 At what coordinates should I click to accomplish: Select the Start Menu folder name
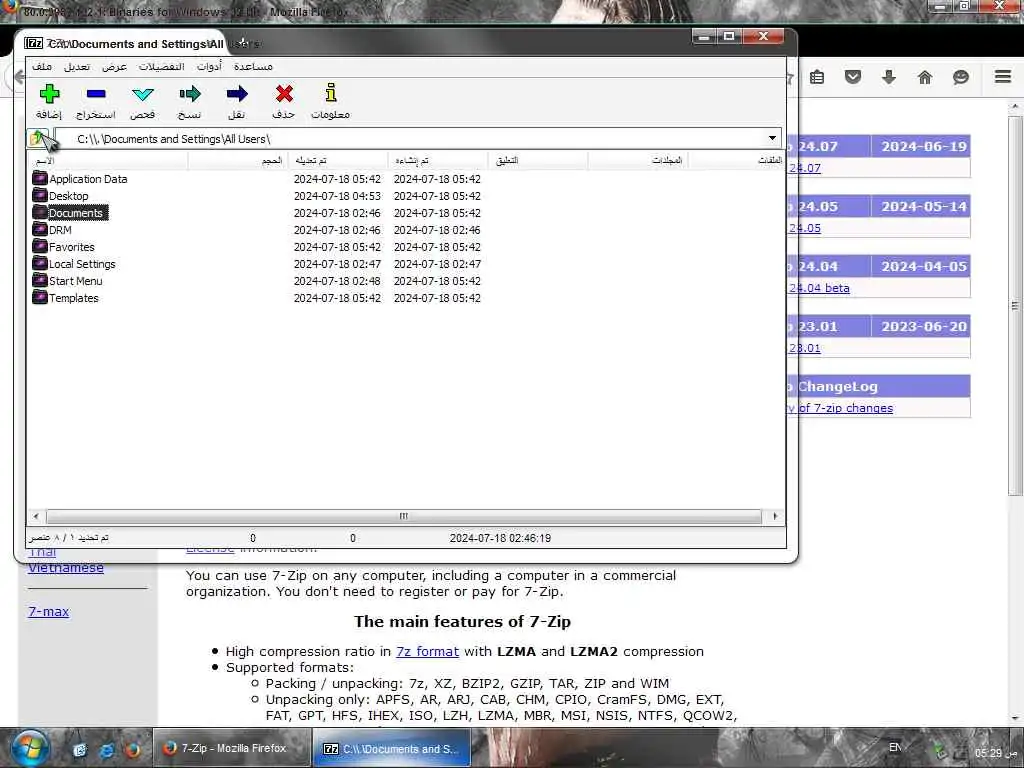76,281
